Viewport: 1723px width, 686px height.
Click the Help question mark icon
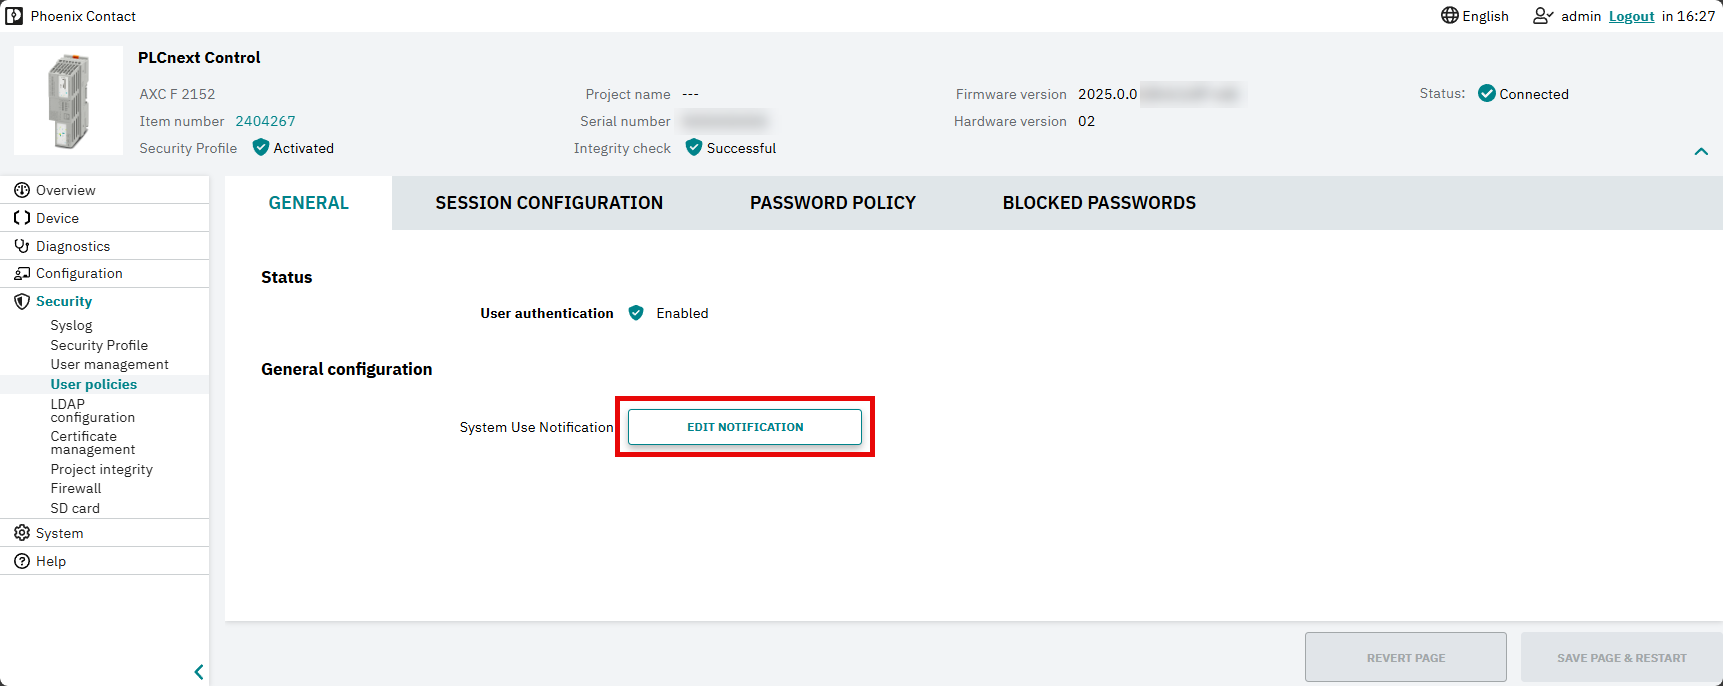22,561
